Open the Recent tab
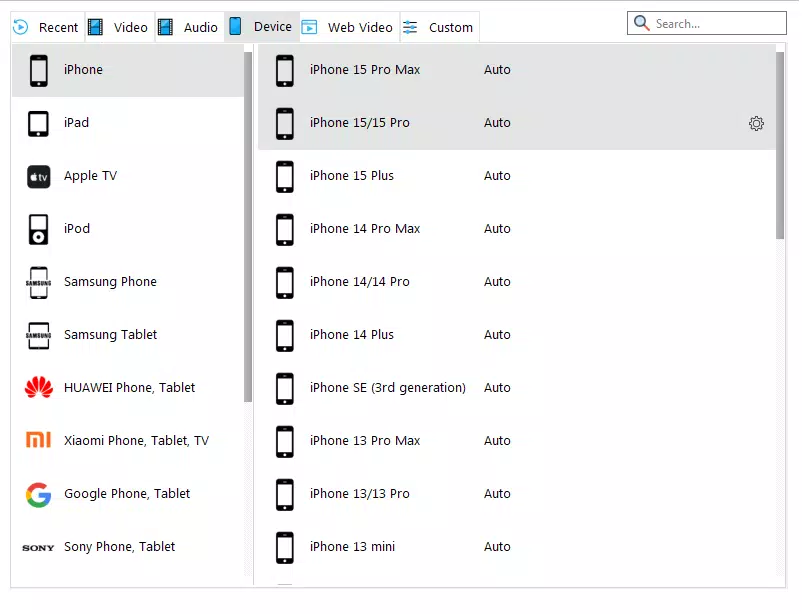802x614 pixels. 47,27
